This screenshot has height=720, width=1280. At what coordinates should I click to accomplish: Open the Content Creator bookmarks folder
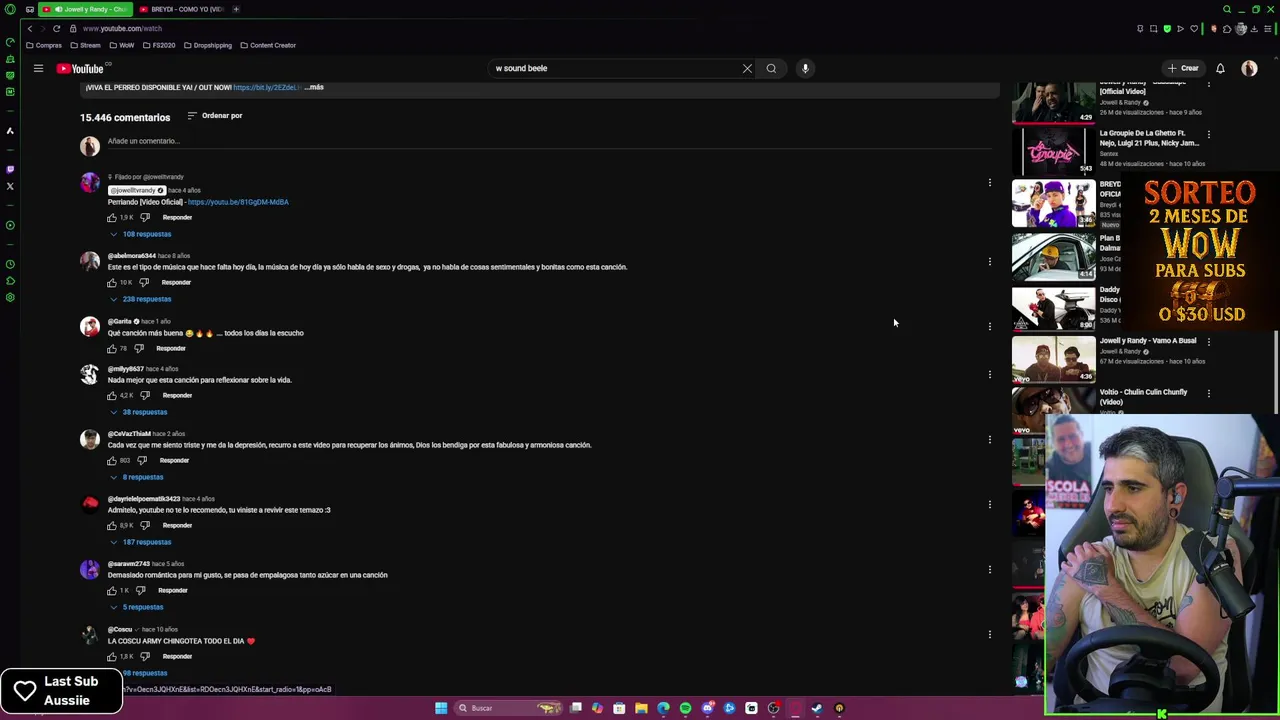pyautogui.click(x=268, y=45)
